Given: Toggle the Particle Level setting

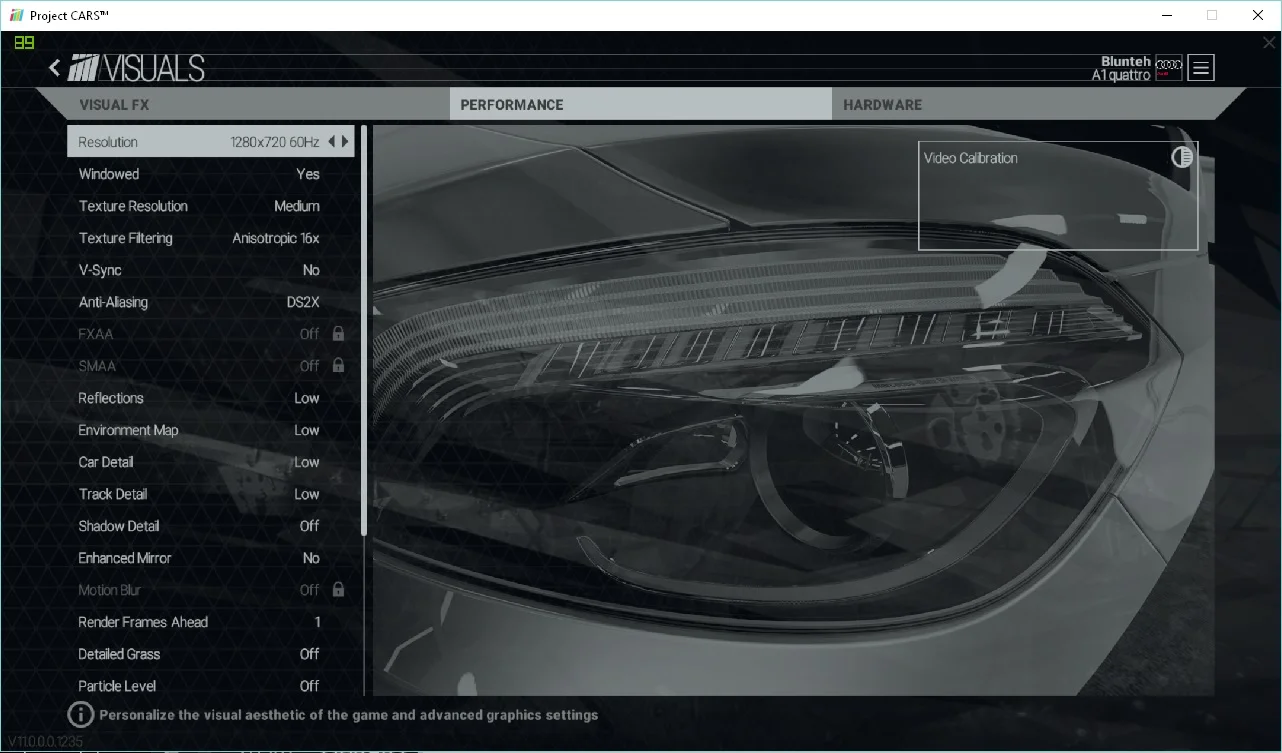Looking at the screenshot, I should pos(211,686).
